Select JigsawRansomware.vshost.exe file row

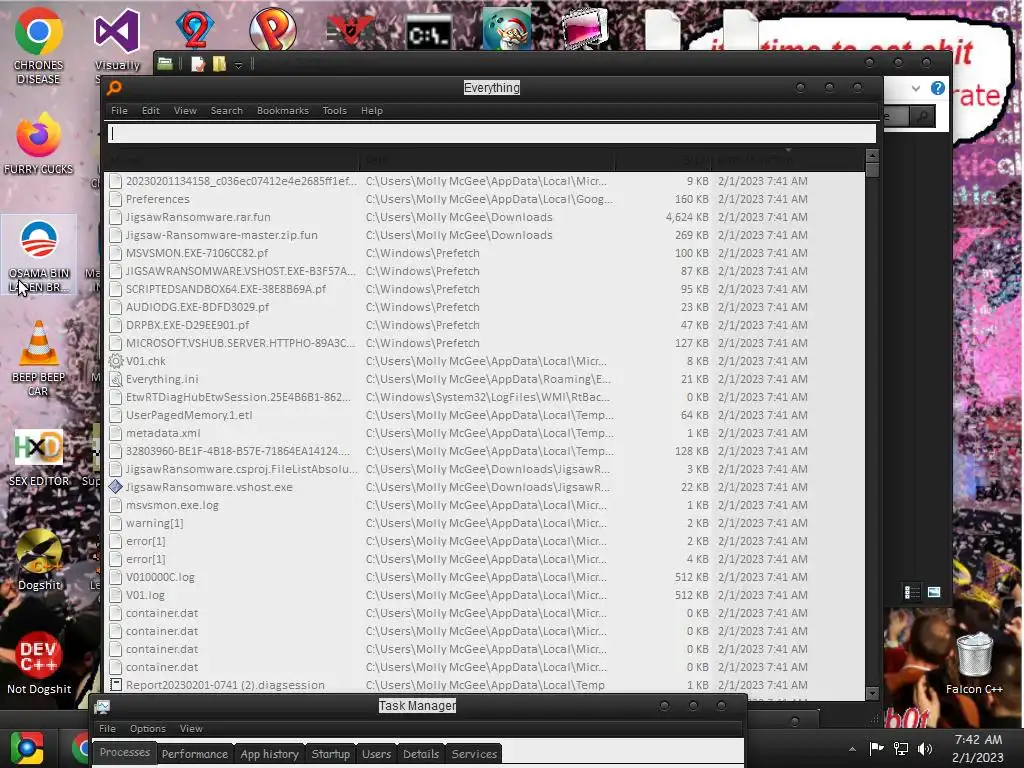point(485,487)
